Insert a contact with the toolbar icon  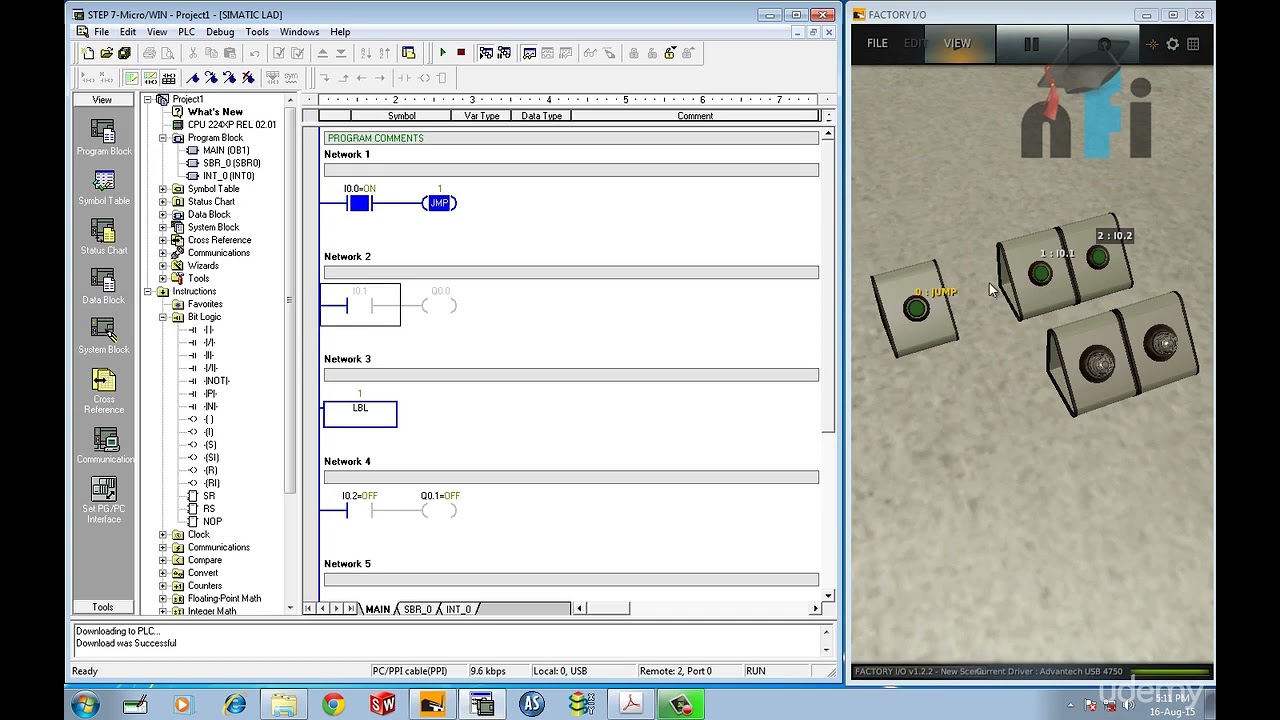[405, 78]
